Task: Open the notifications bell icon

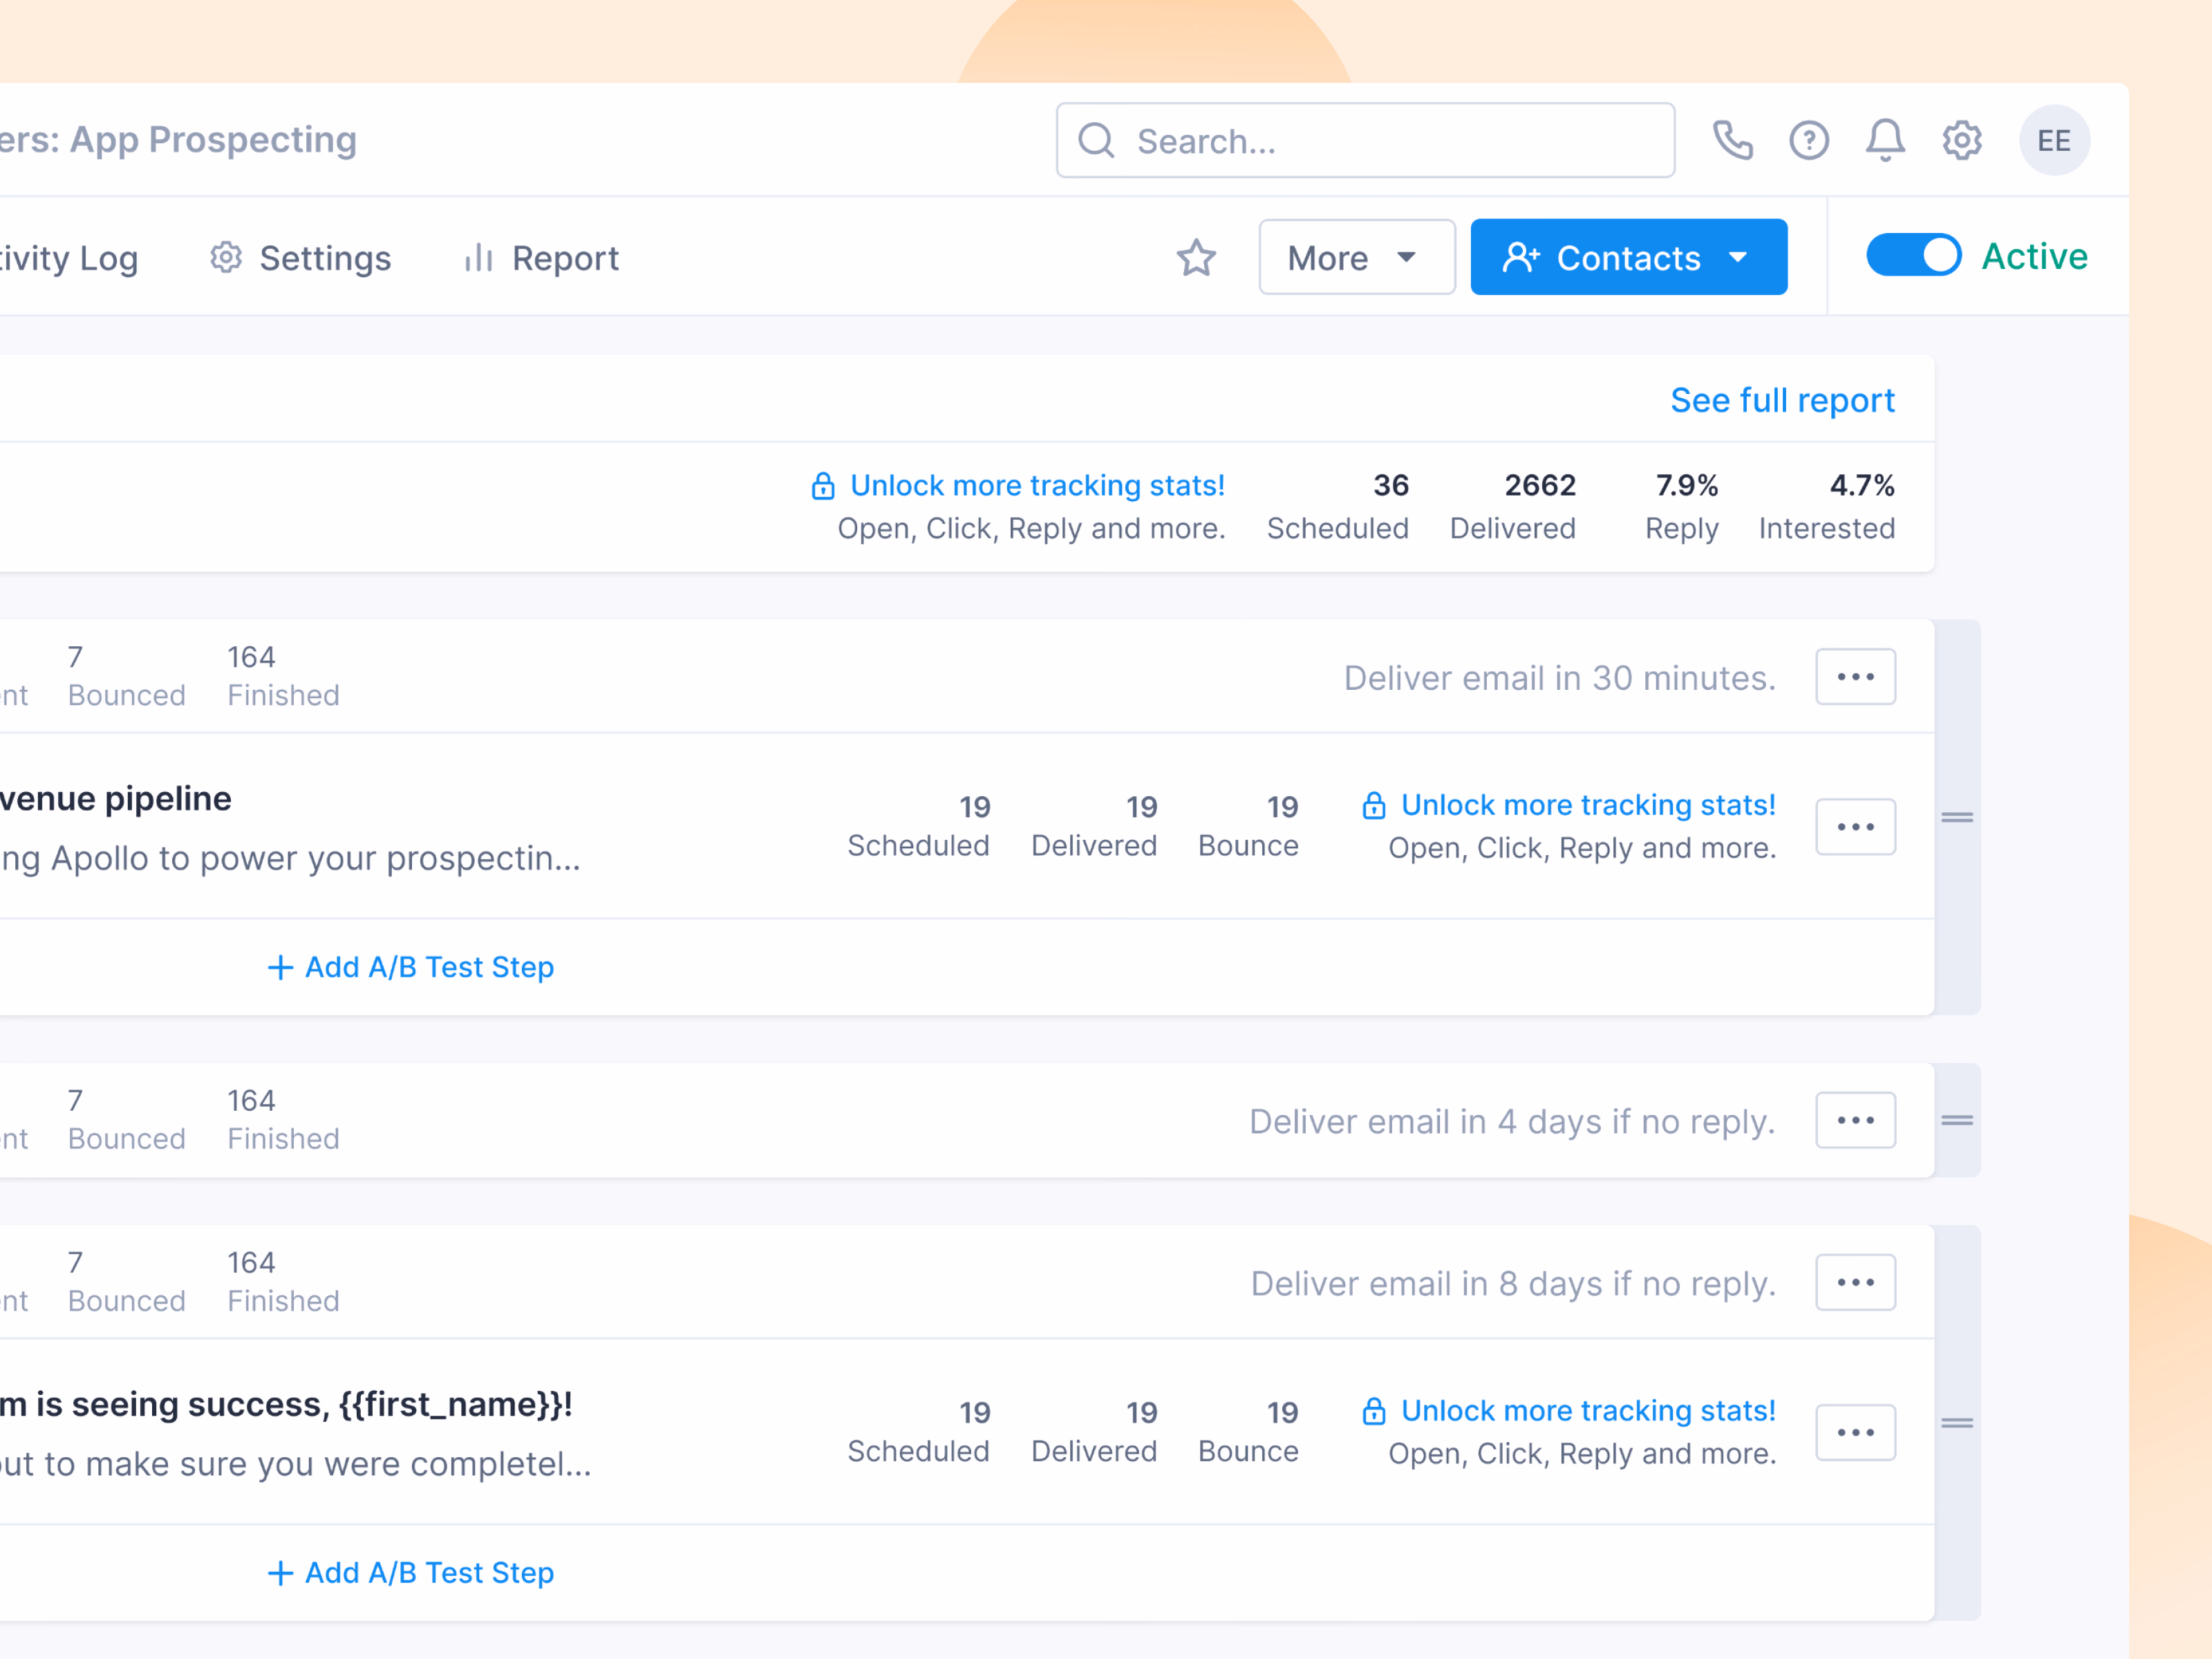Action: 1885,141
